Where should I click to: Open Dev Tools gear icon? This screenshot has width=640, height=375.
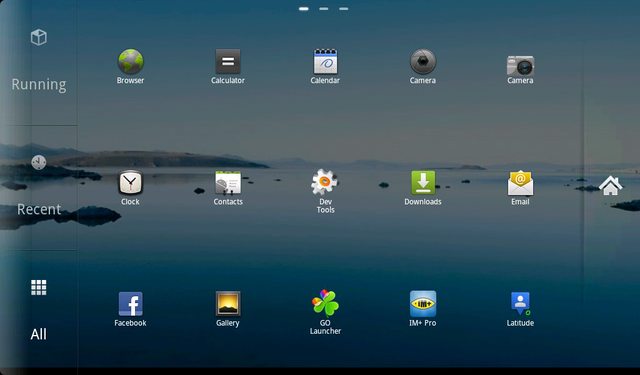click(325, 182)
